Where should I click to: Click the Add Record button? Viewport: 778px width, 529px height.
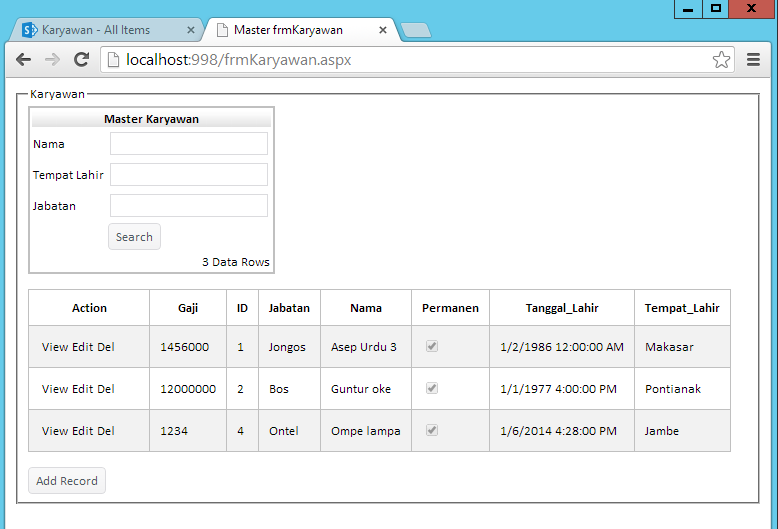pos(67,481)
